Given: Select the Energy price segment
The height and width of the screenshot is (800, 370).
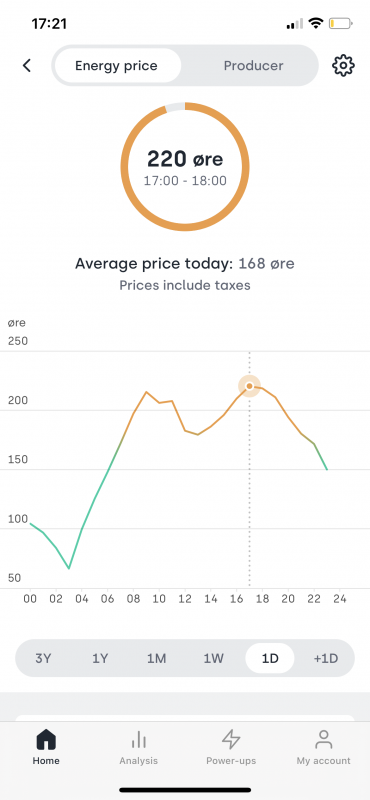Looking at the screenshot, I should tap(117, 66).
